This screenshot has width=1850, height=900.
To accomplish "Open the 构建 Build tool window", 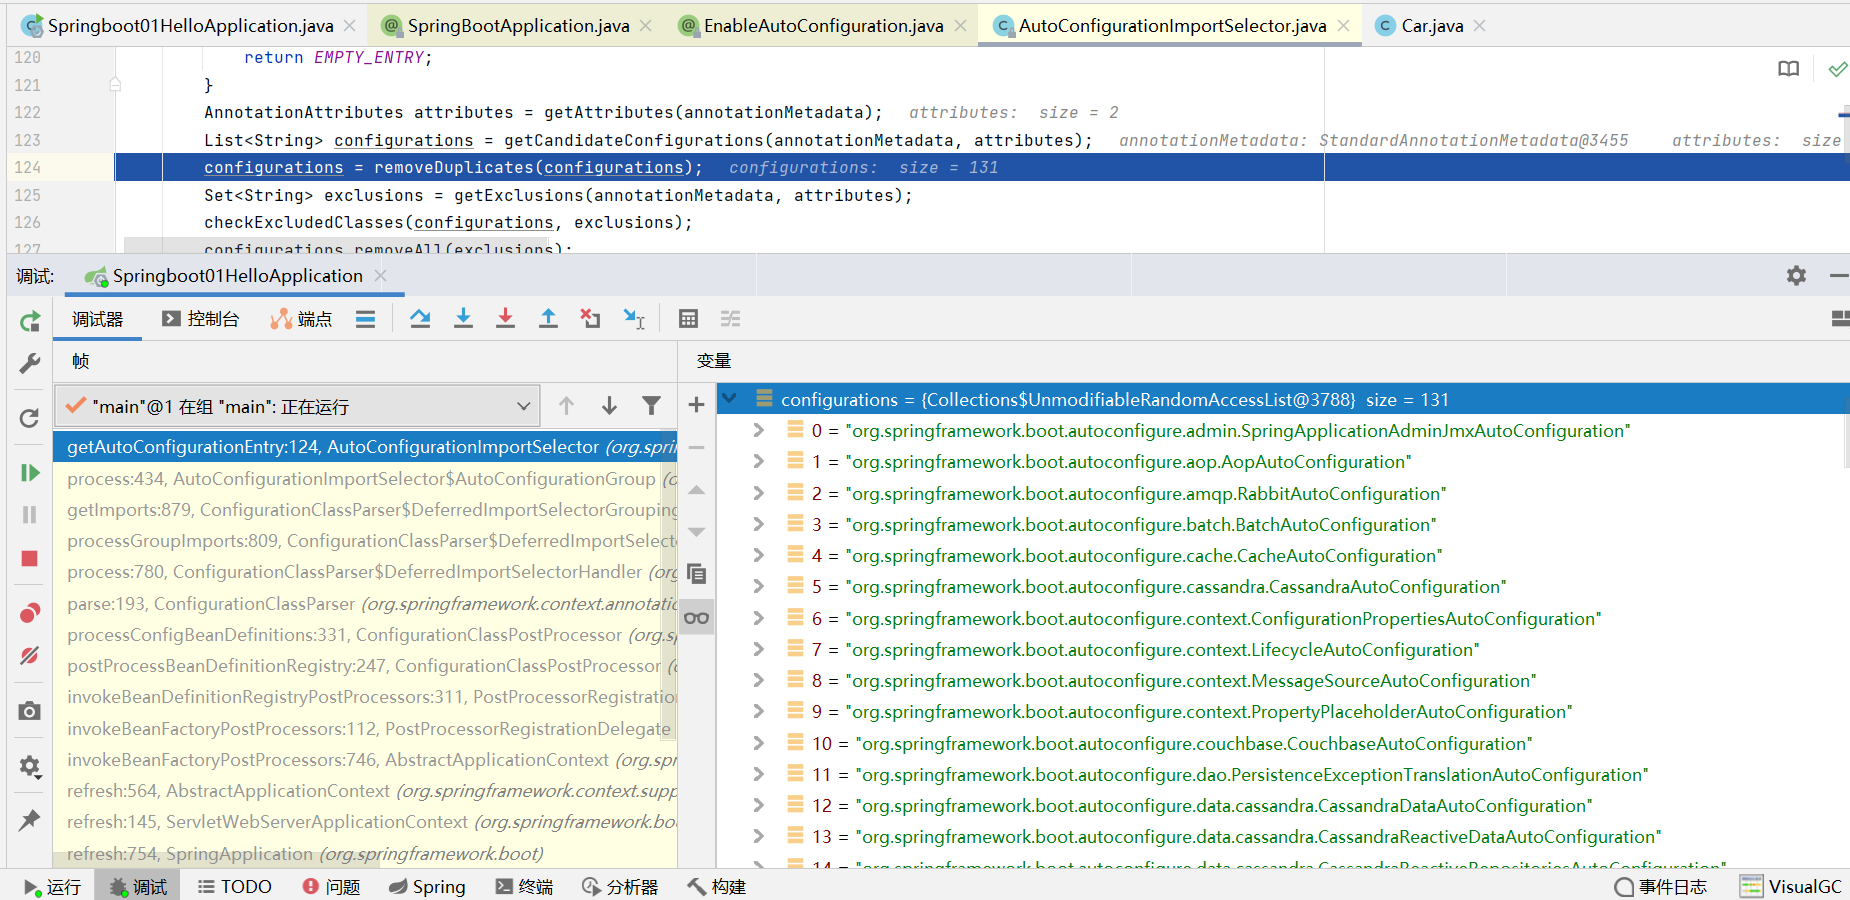I will (716, 886).
